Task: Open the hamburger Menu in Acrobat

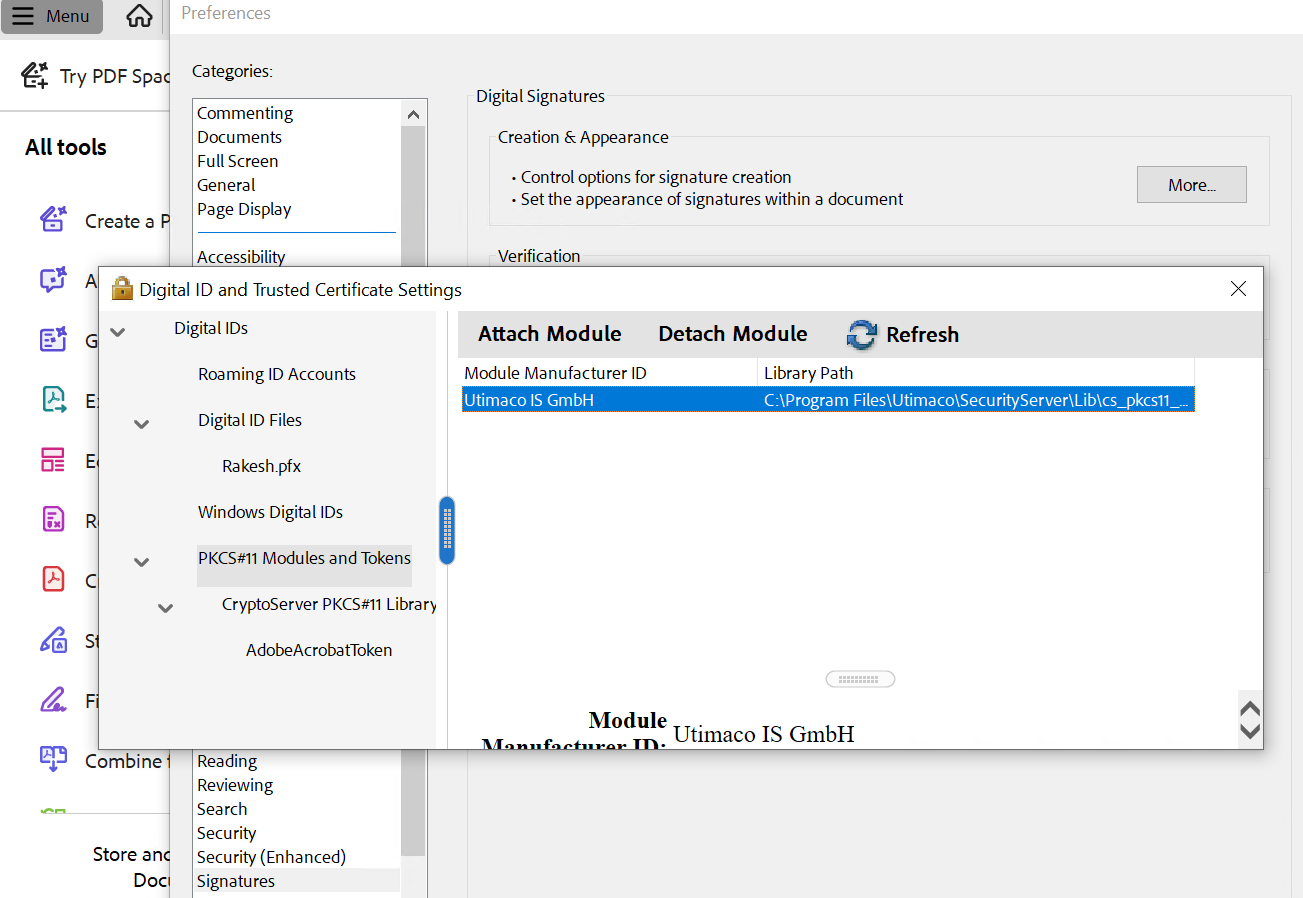Action: 51,17
